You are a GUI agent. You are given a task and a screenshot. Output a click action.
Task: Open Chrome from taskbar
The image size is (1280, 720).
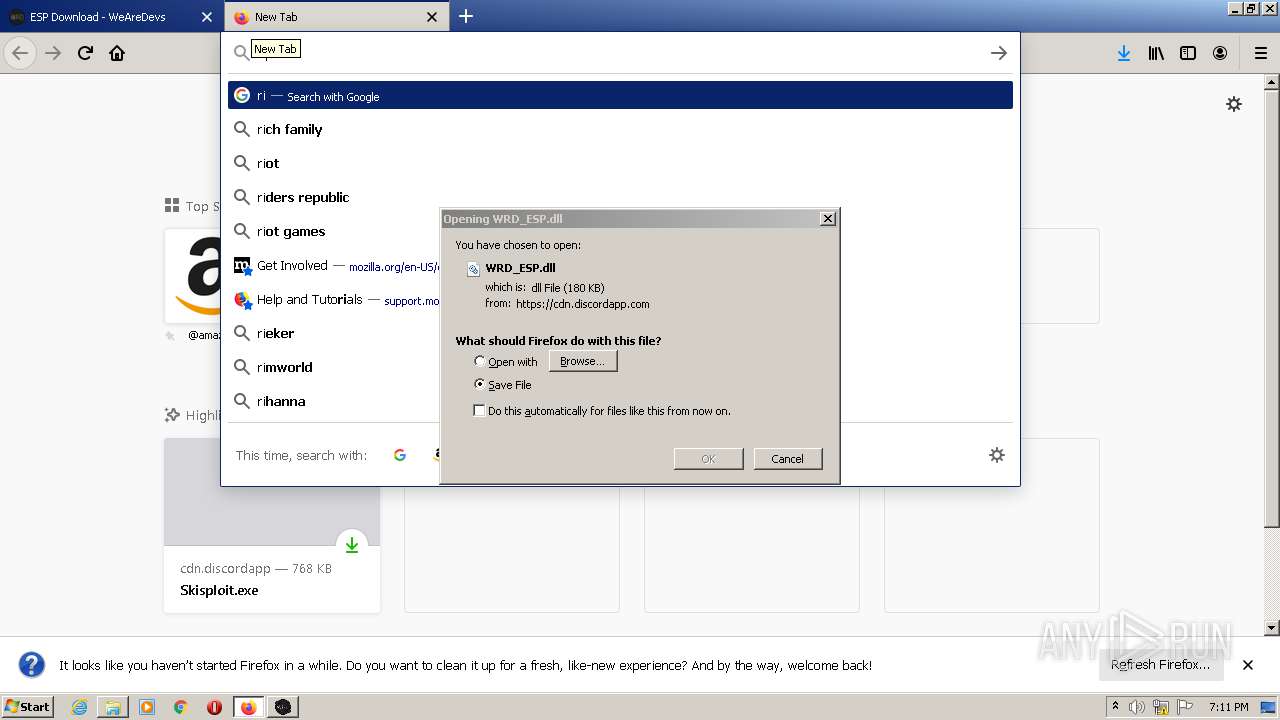click(181, 707)
